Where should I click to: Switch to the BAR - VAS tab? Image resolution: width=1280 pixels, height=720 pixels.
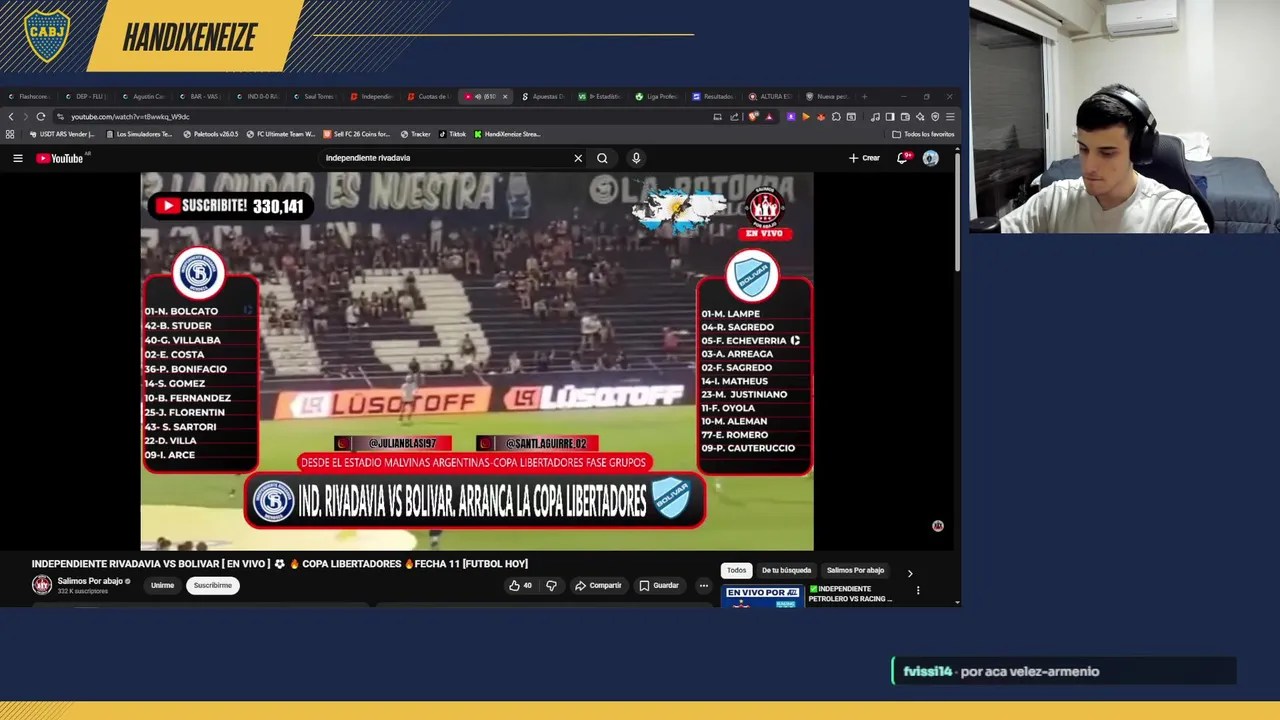(199, 96)
